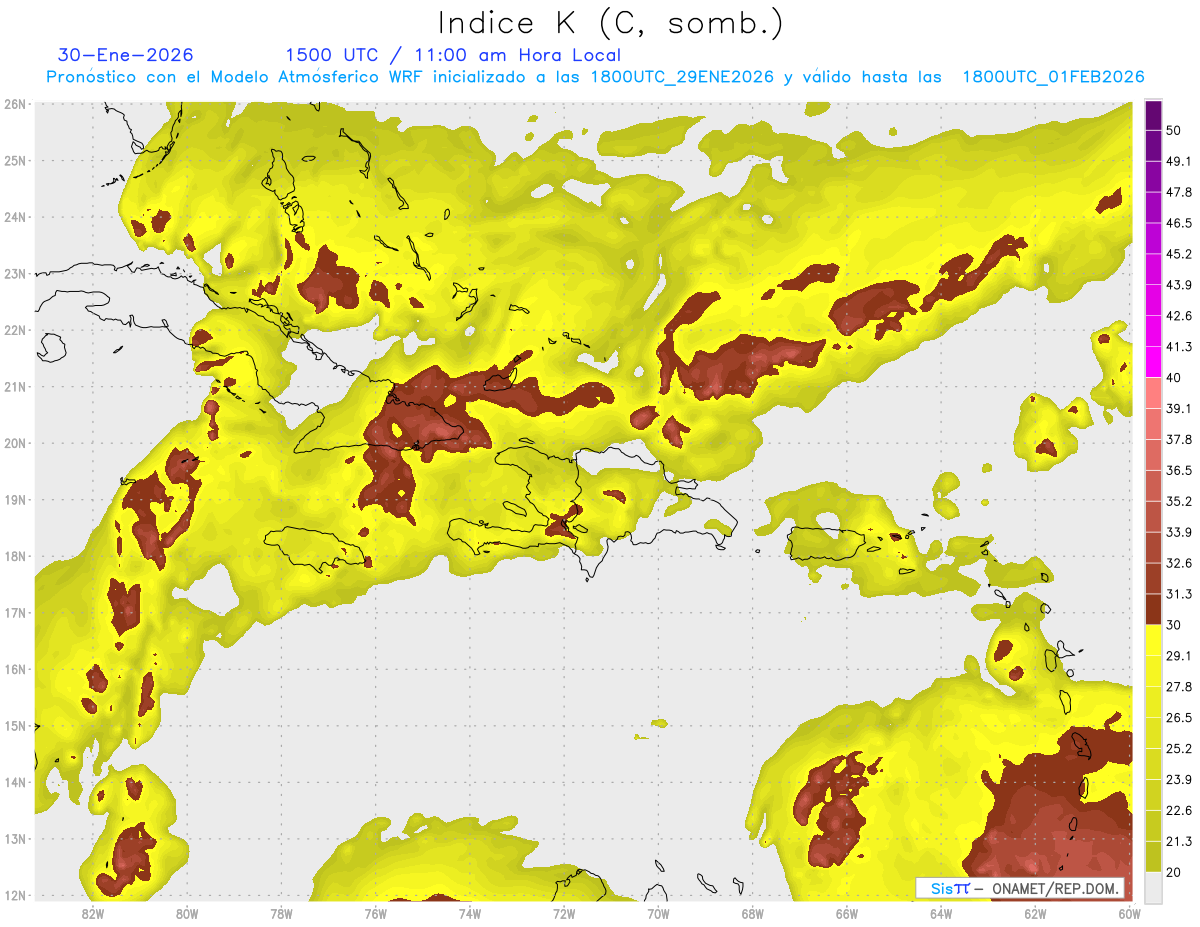Select the date text "30-Ene-2026"
The width and height of the screenshot is (1200, 927).
[126, 55]
